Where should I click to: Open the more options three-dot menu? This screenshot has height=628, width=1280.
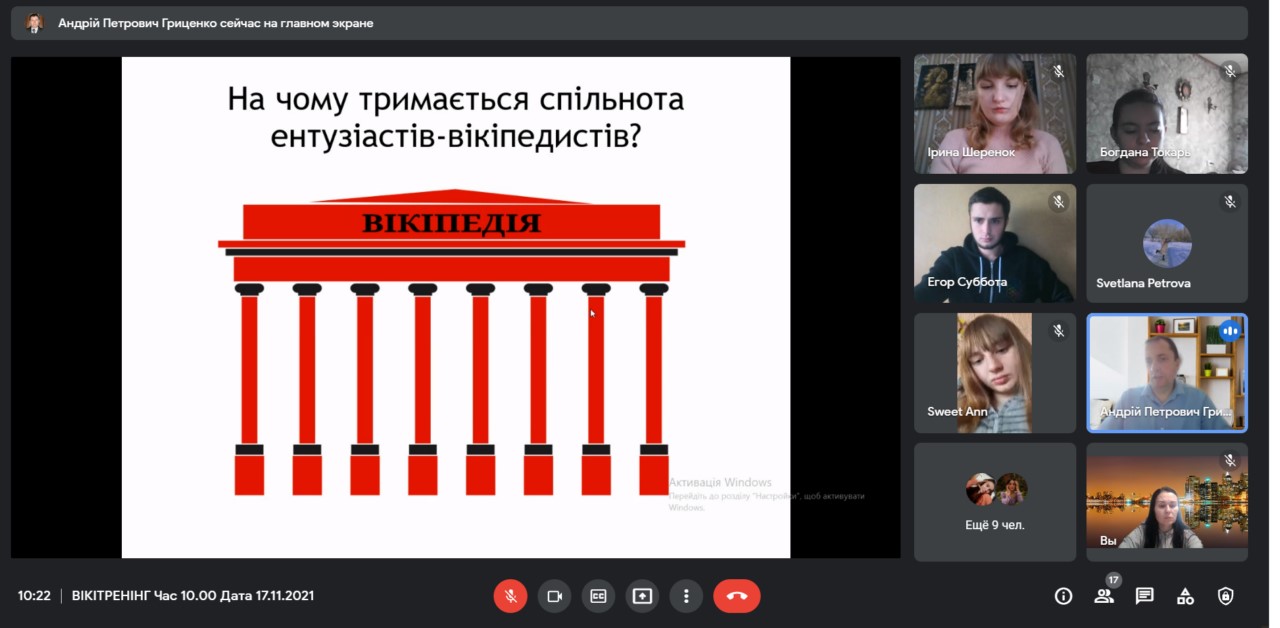[x=686, y=596]
